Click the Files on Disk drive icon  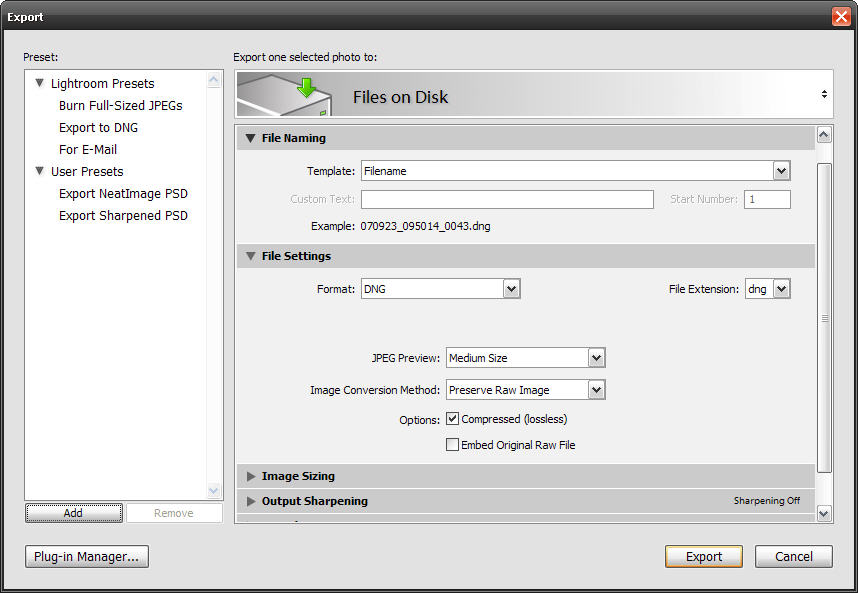pos(285,95)
